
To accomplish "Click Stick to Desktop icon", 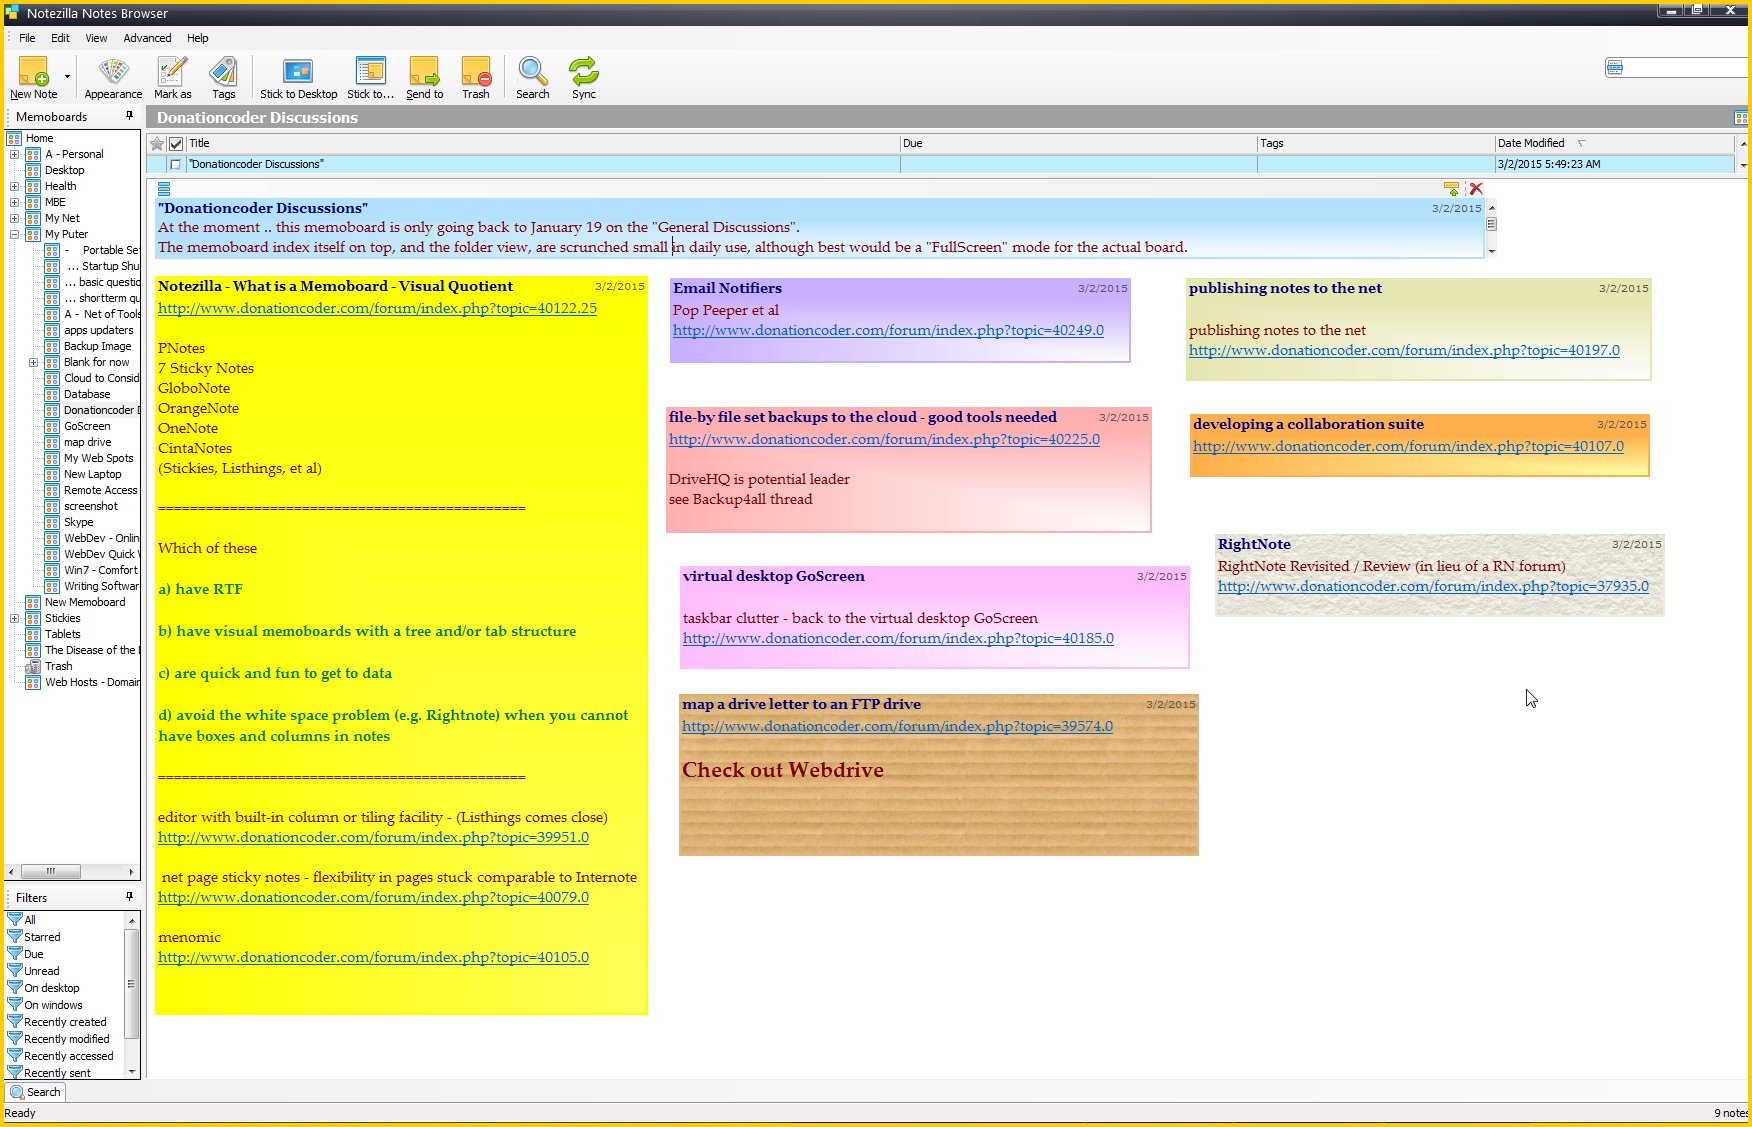I will pos(298,78).
